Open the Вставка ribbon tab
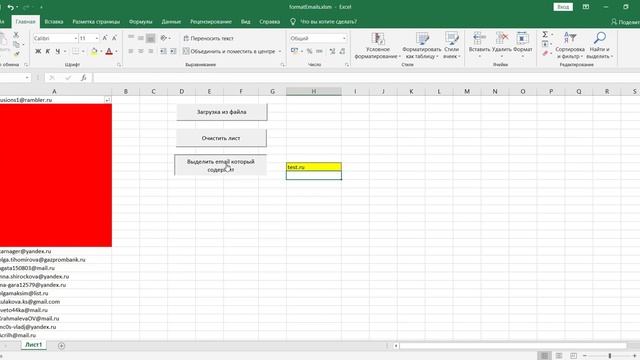The height and width of the screenshot is (360, 640). [53, 22]
